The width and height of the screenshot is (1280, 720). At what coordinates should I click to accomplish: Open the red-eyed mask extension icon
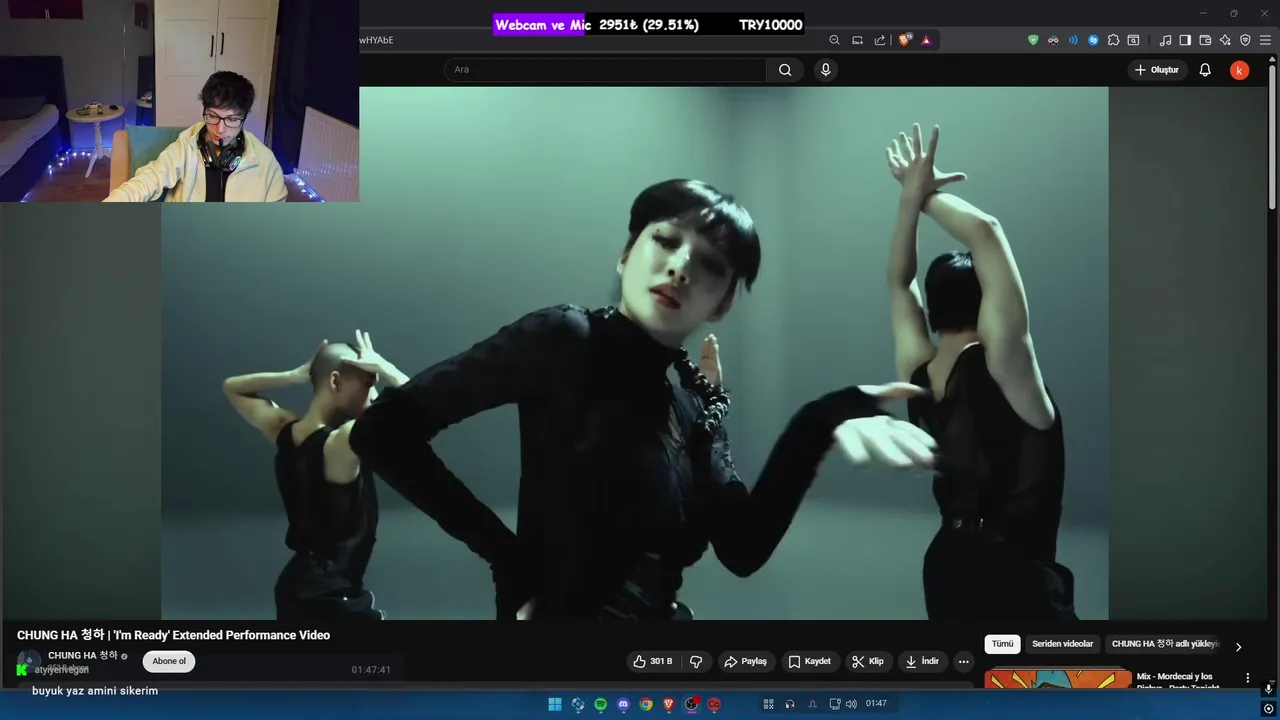(1053, 40)
